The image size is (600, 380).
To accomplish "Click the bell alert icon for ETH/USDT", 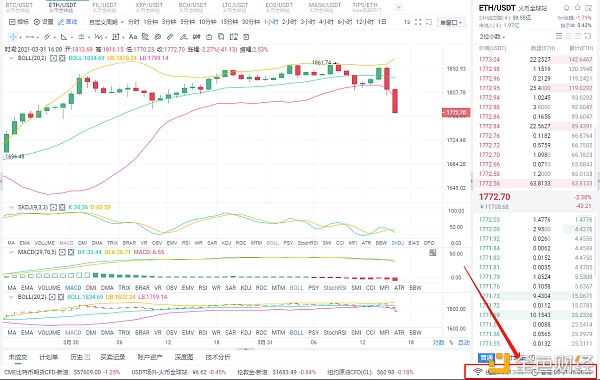I will (567, 8).
